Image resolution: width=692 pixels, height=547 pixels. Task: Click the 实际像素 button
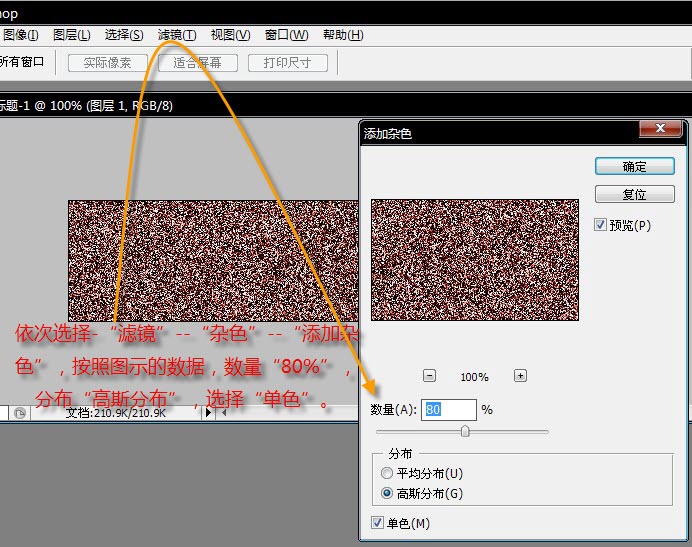click(x=108, y=63)
